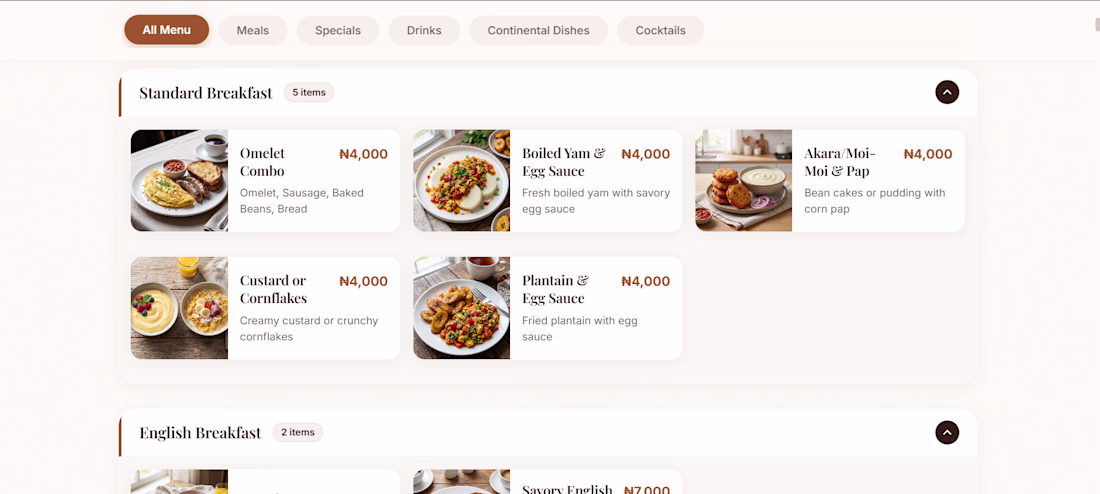Screen dimensions: 1100x494
Task: Select the All Menu tab
Action: [166, 30]
